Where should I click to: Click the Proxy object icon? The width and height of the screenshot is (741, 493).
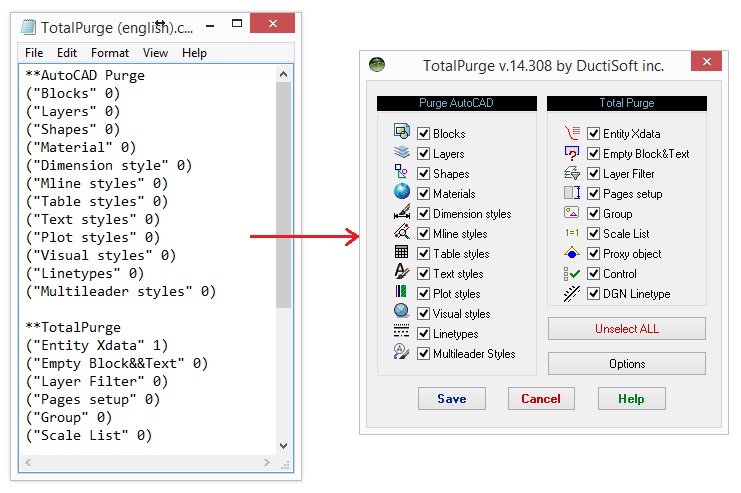click(x=572, y=253)
